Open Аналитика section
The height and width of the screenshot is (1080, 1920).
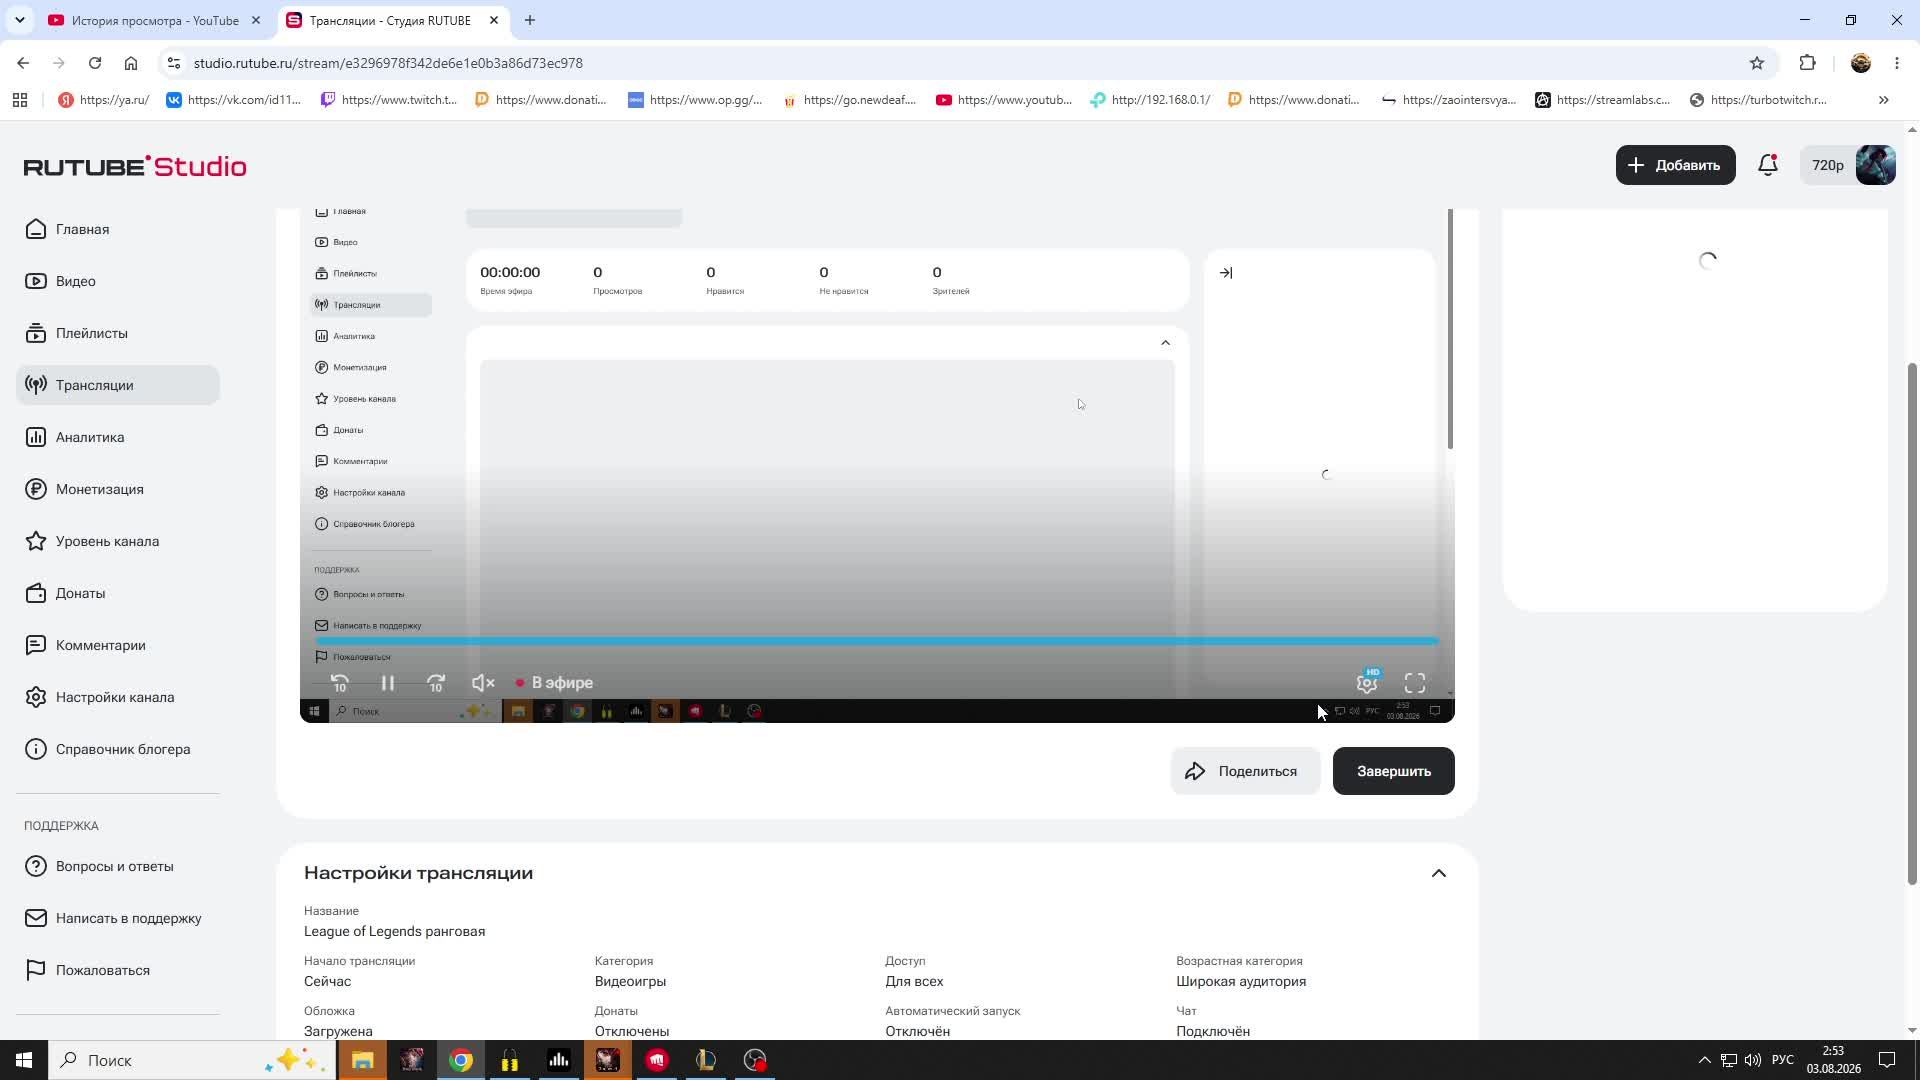pos(118,437)
